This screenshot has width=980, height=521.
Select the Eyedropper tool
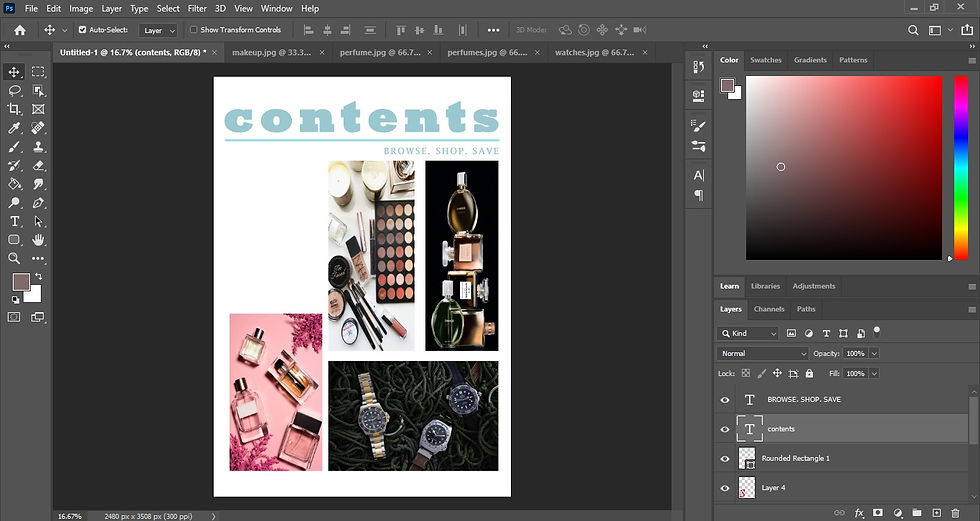click(14, 128)
